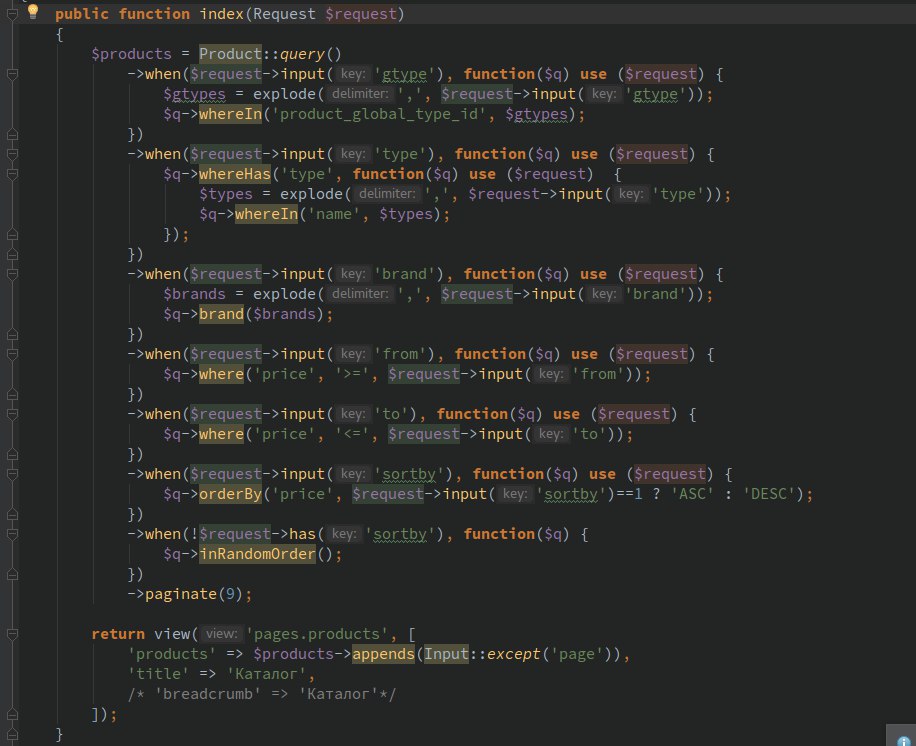Click the 'products' array key
The width and height of the screenshot is (916, 746).
(172, 654)
